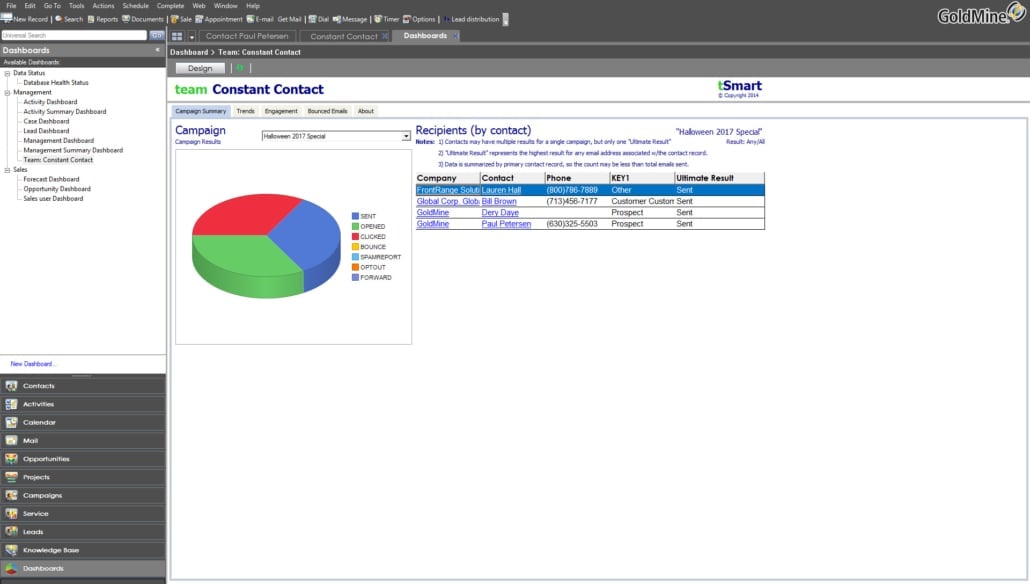Viewport: 1030px width, 584px height.
Task: Select Dashboards in the navigation pane
Action: point(83,569)
